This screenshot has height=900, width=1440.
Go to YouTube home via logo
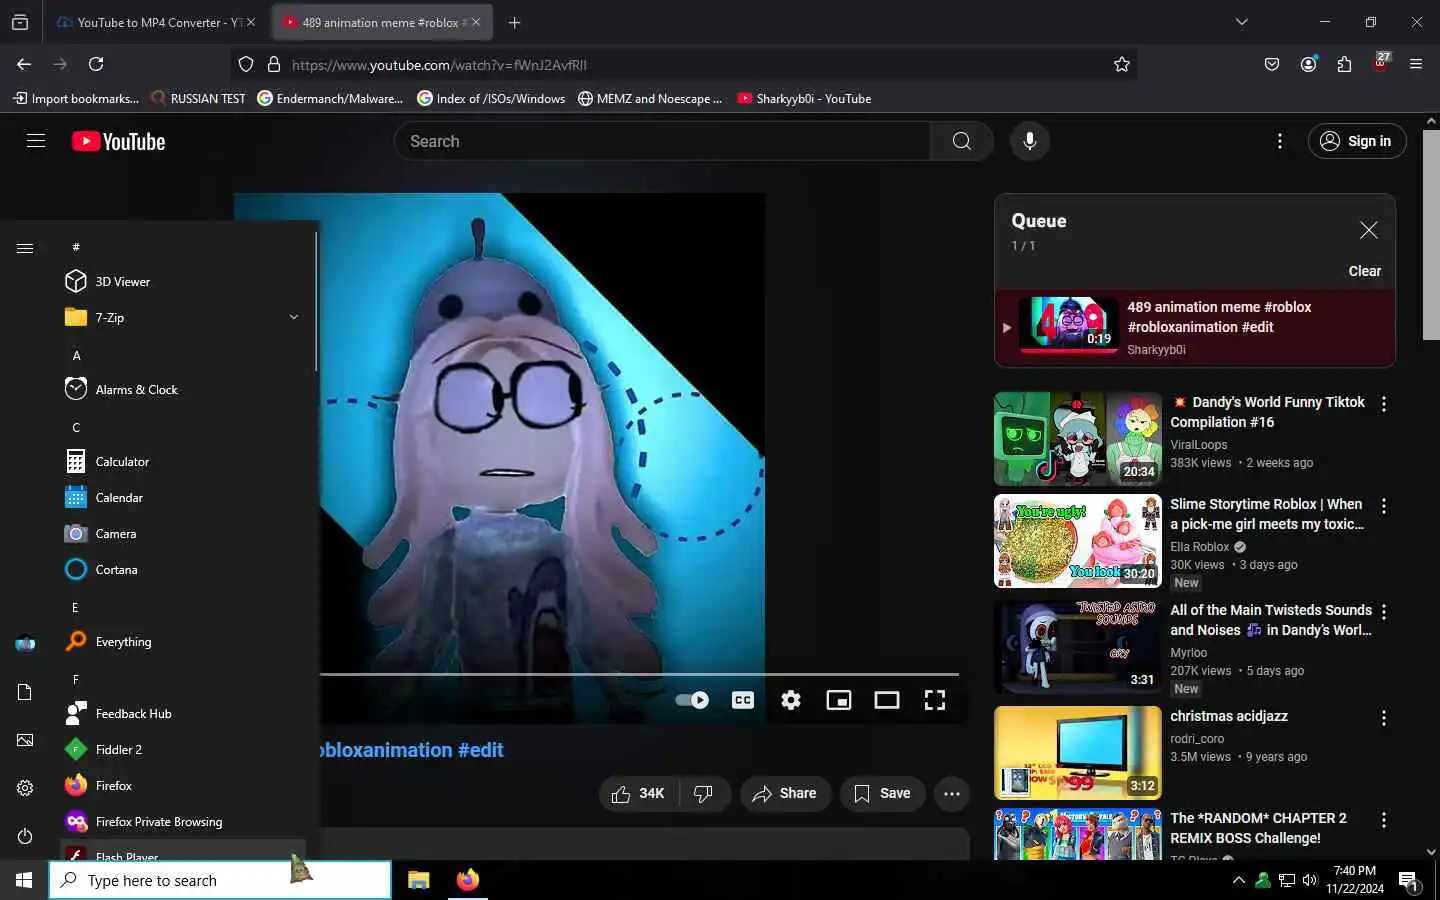coord(118,141)
